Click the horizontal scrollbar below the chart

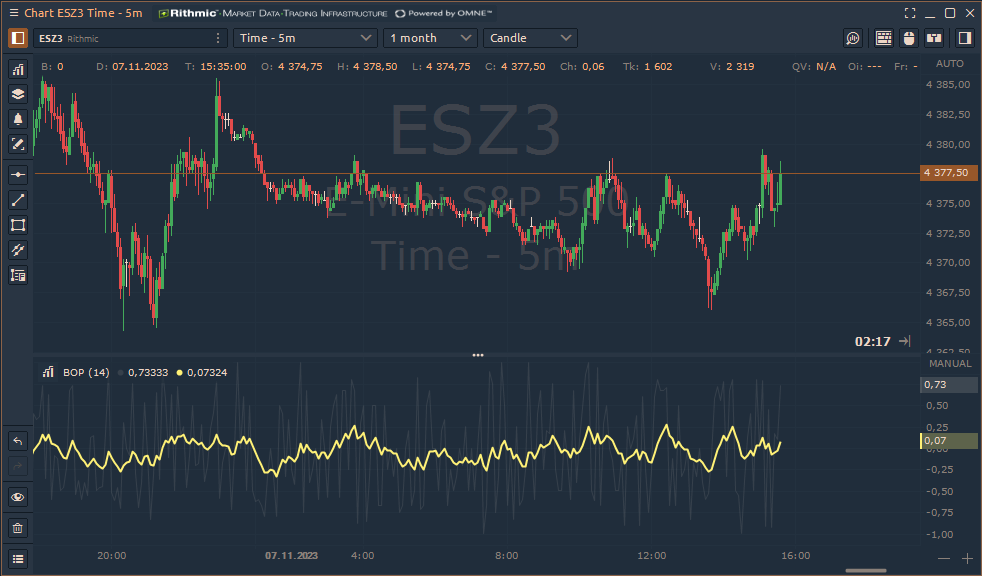pos(865,571)
